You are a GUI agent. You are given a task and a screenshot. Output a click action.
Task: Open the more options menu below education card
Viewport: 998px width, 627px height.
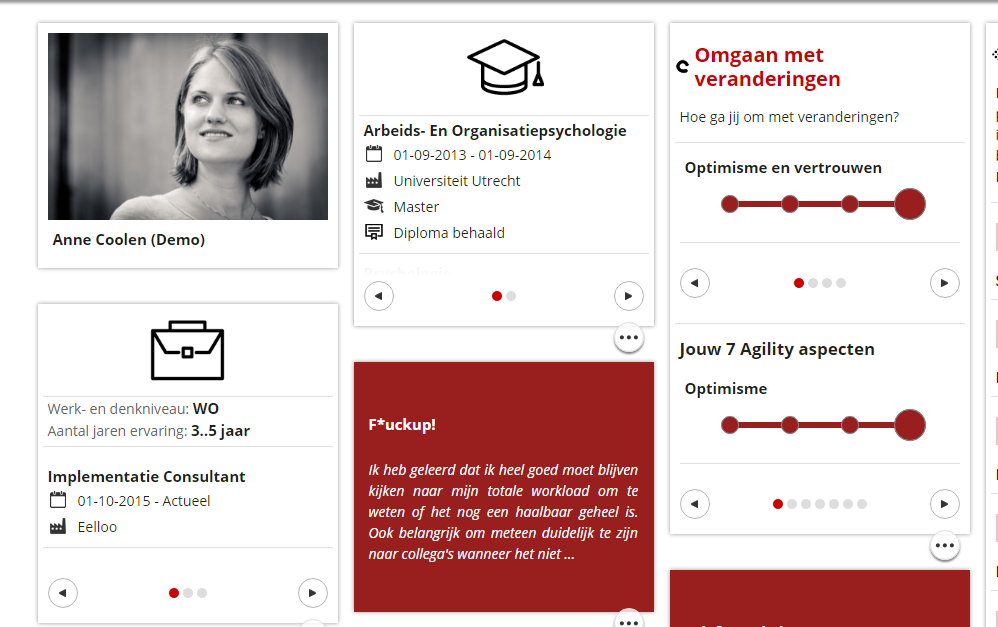click(628, 339)
